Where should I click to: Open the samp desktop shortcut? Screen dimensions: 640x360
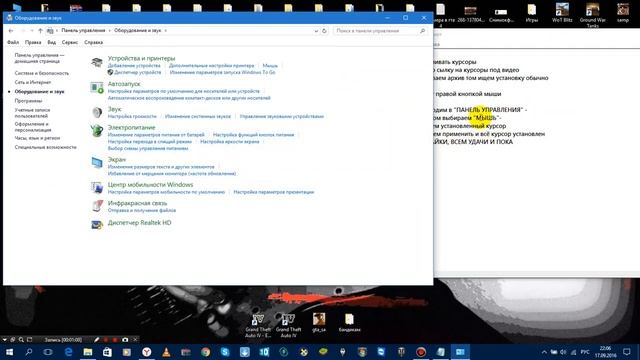623,13
